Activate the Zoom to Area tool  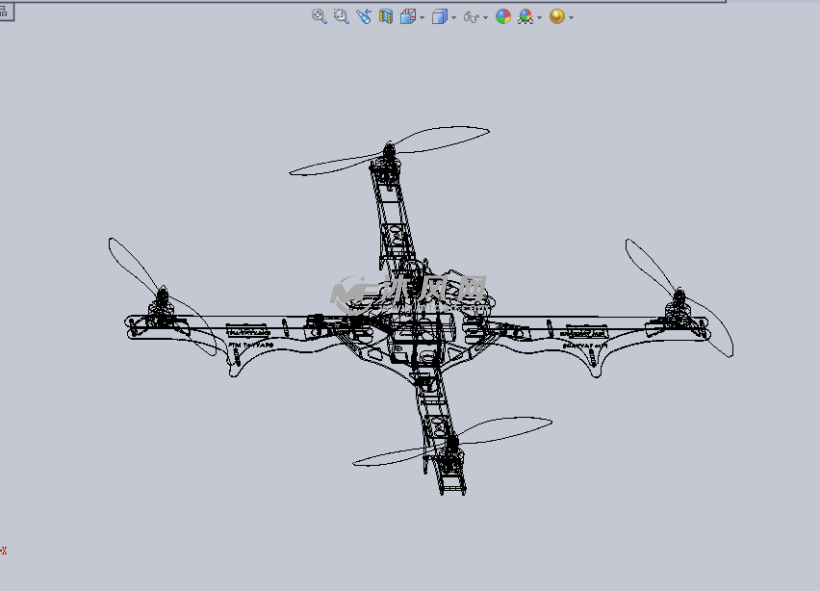click(340, 16)
